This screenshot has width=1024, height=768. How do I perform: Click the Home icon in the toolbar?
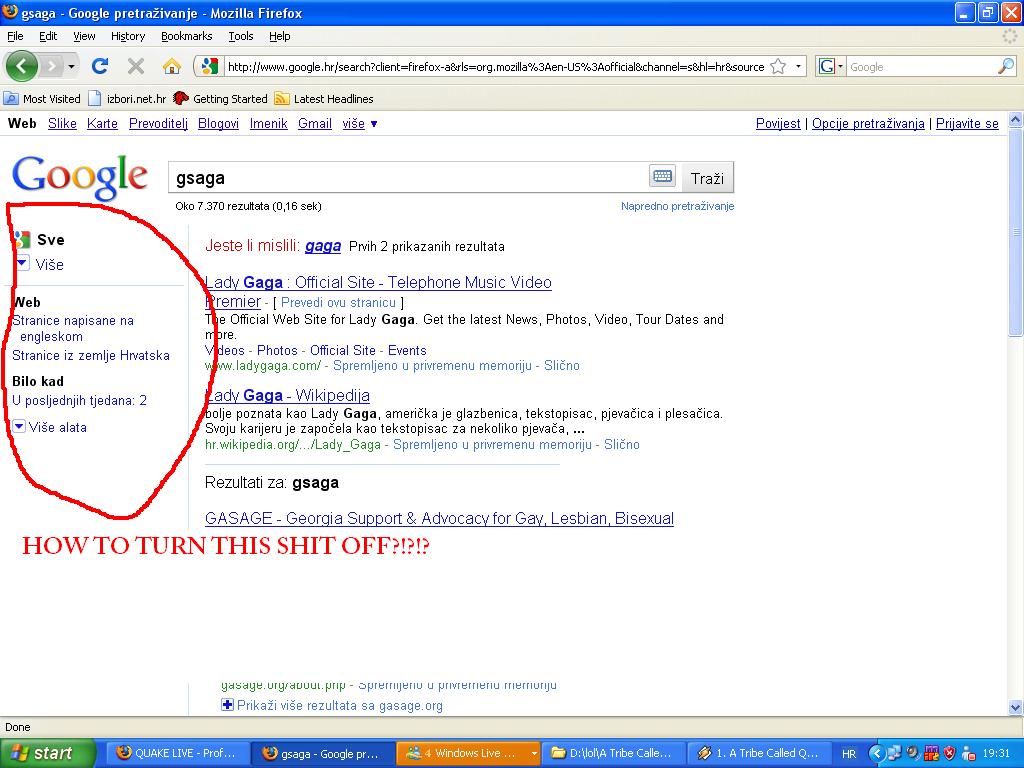pos(172,66)
